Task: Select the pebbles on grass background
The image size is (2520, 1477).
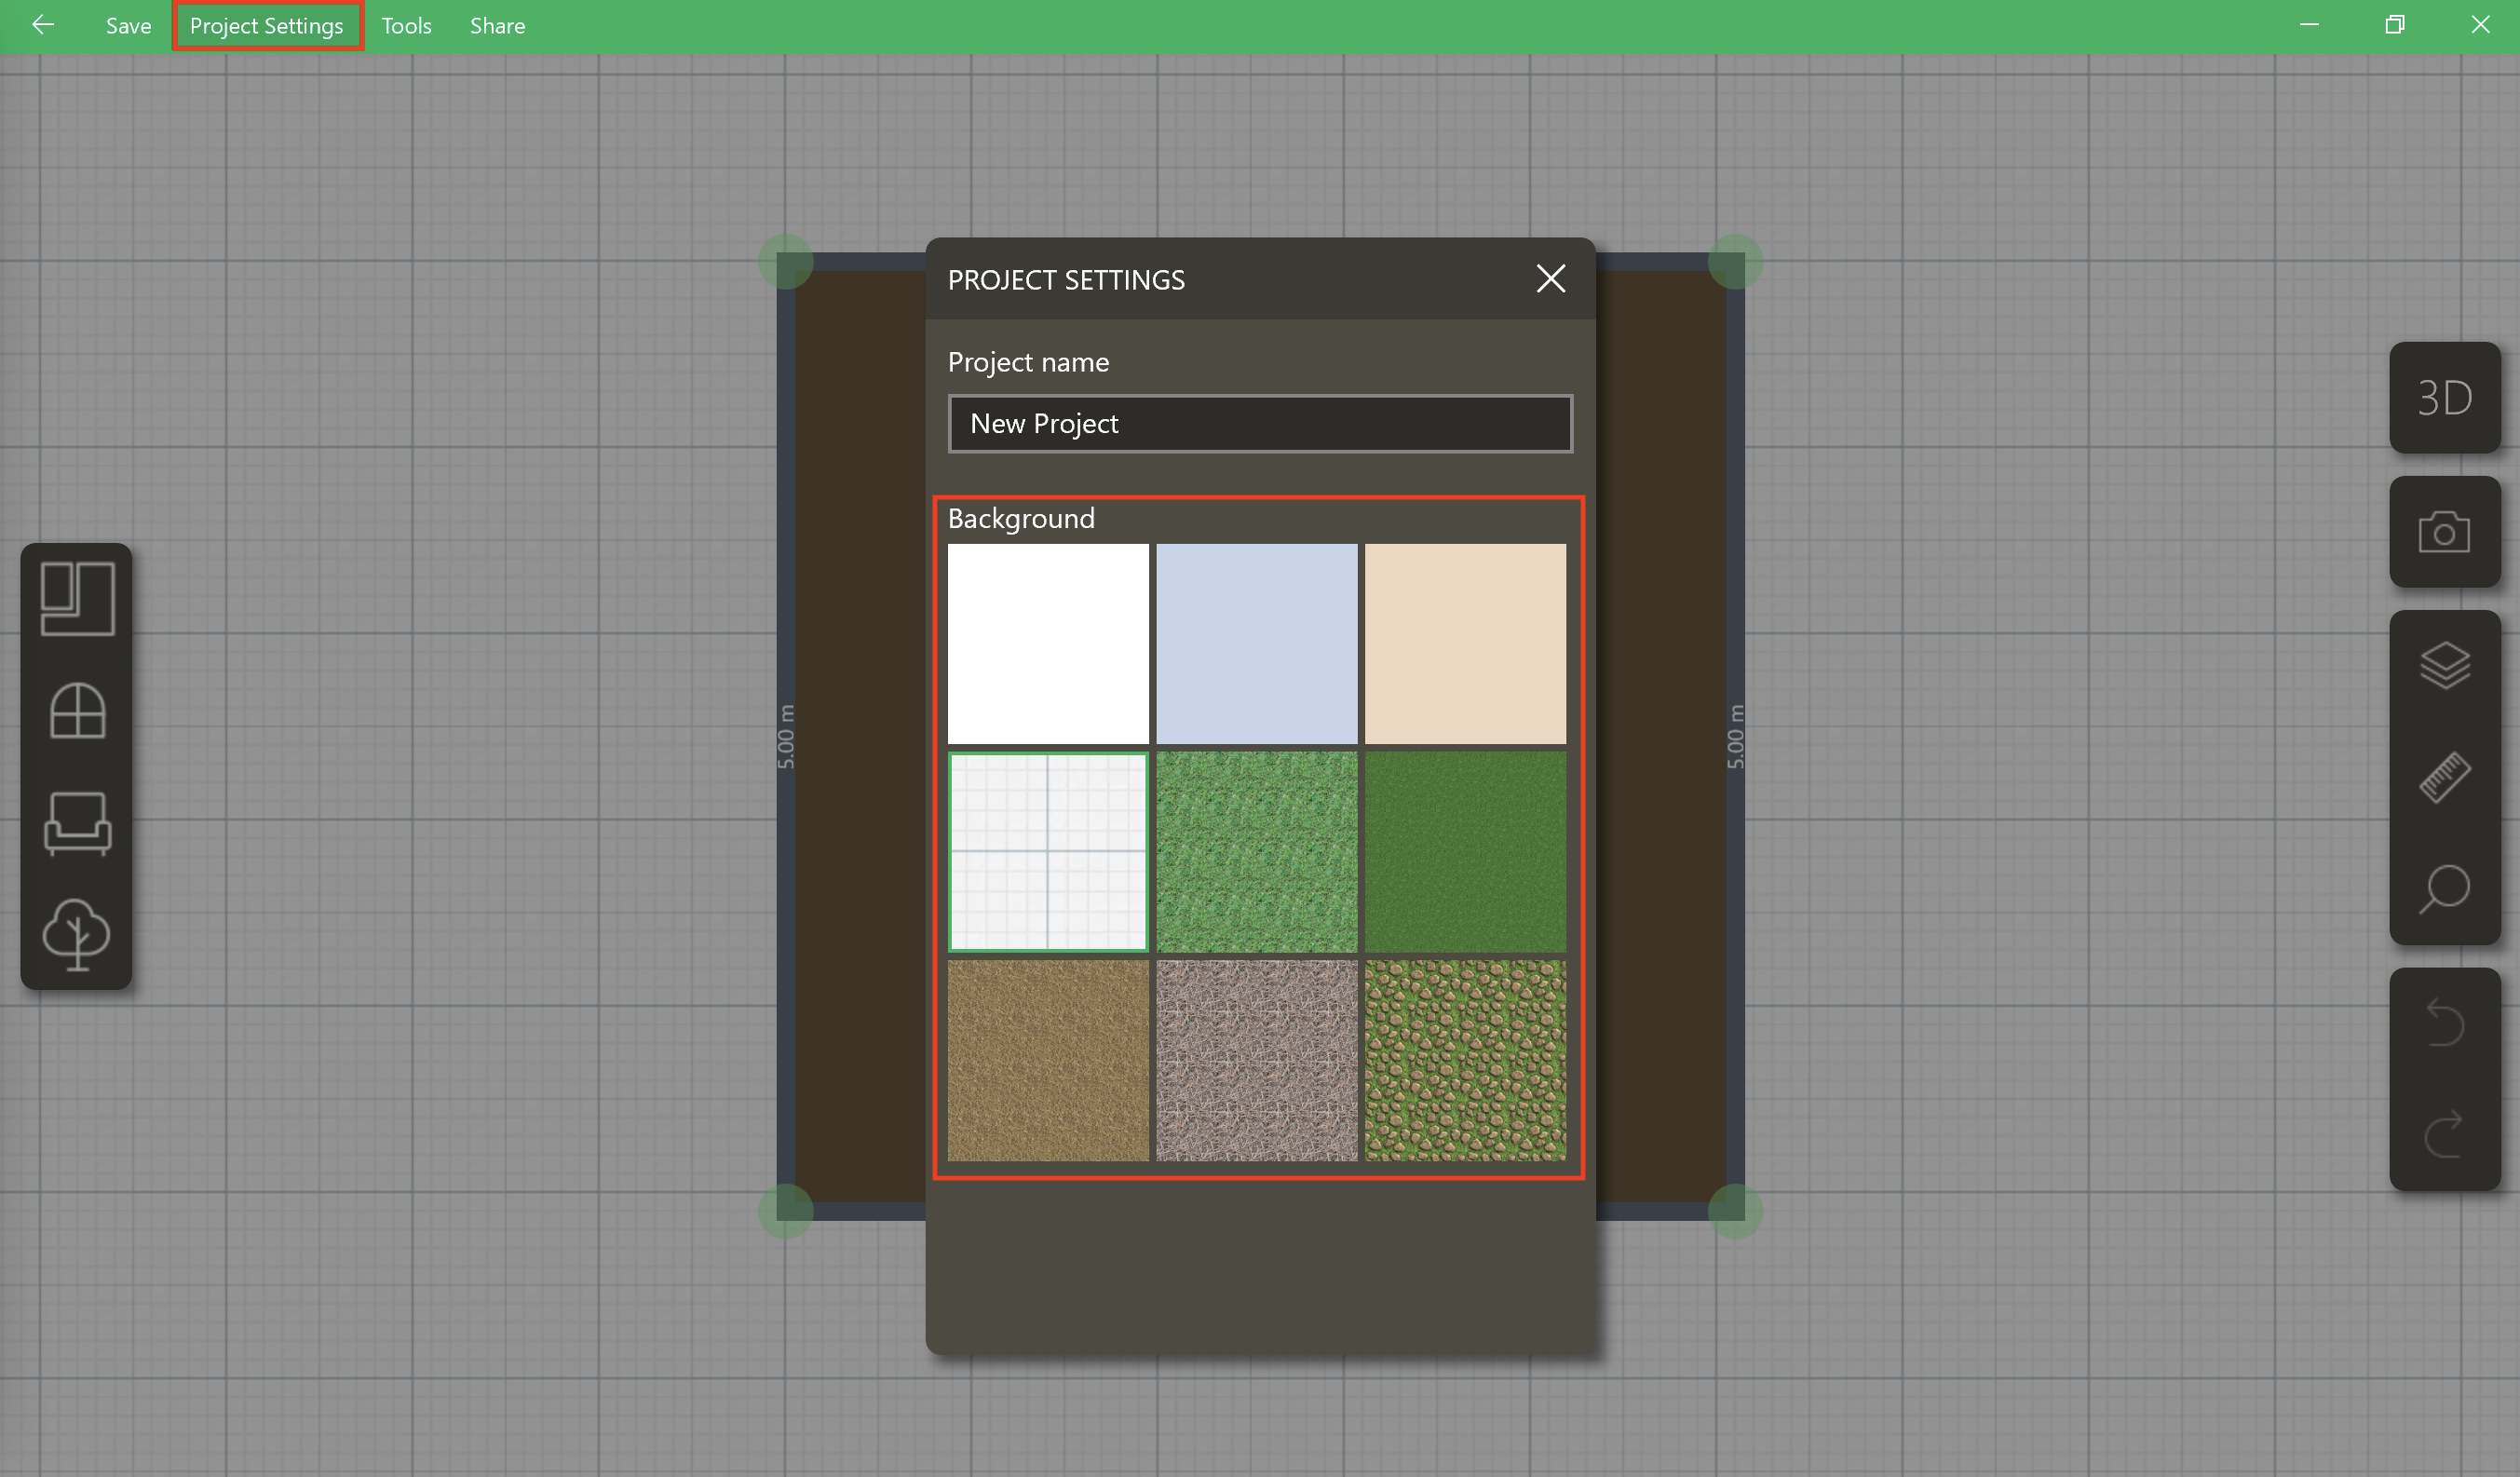Action: [x=1465, y=1060]
